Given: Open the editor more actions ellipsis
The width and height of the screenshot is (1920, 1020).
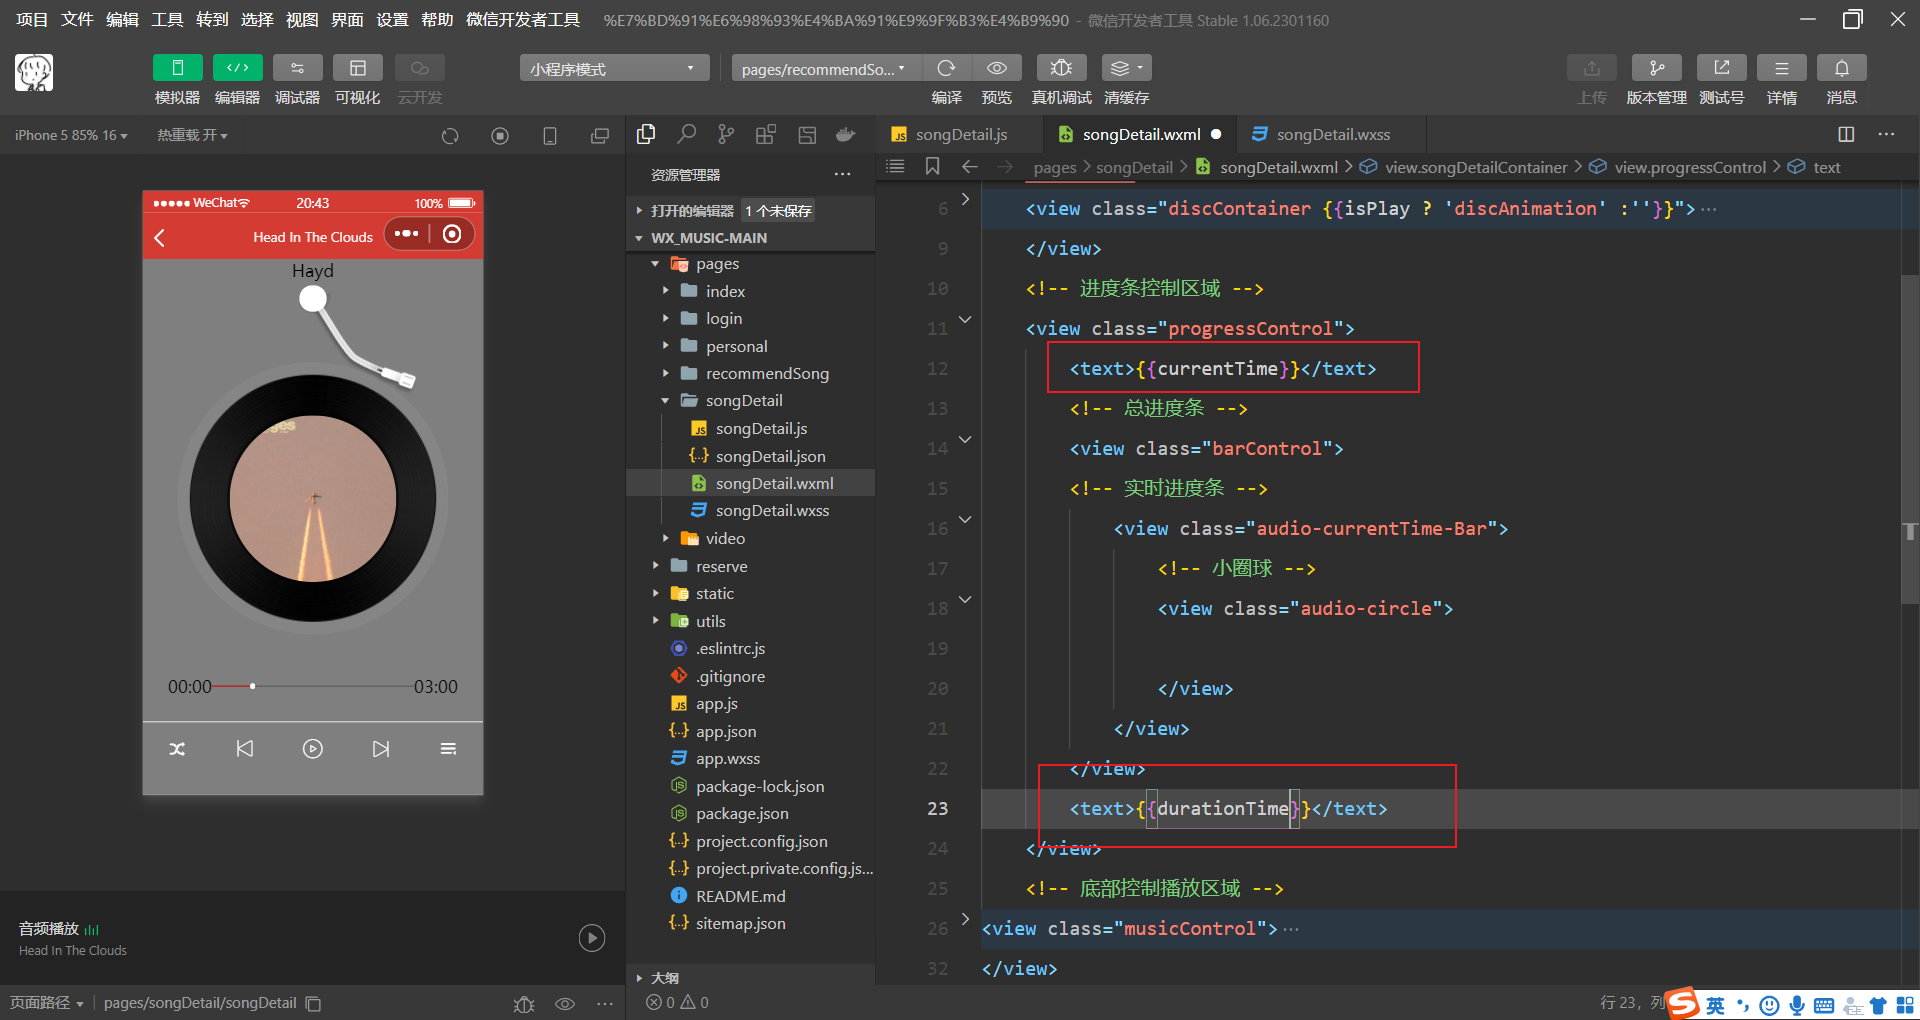Looking at the screenshot, I should [1886, 134].
